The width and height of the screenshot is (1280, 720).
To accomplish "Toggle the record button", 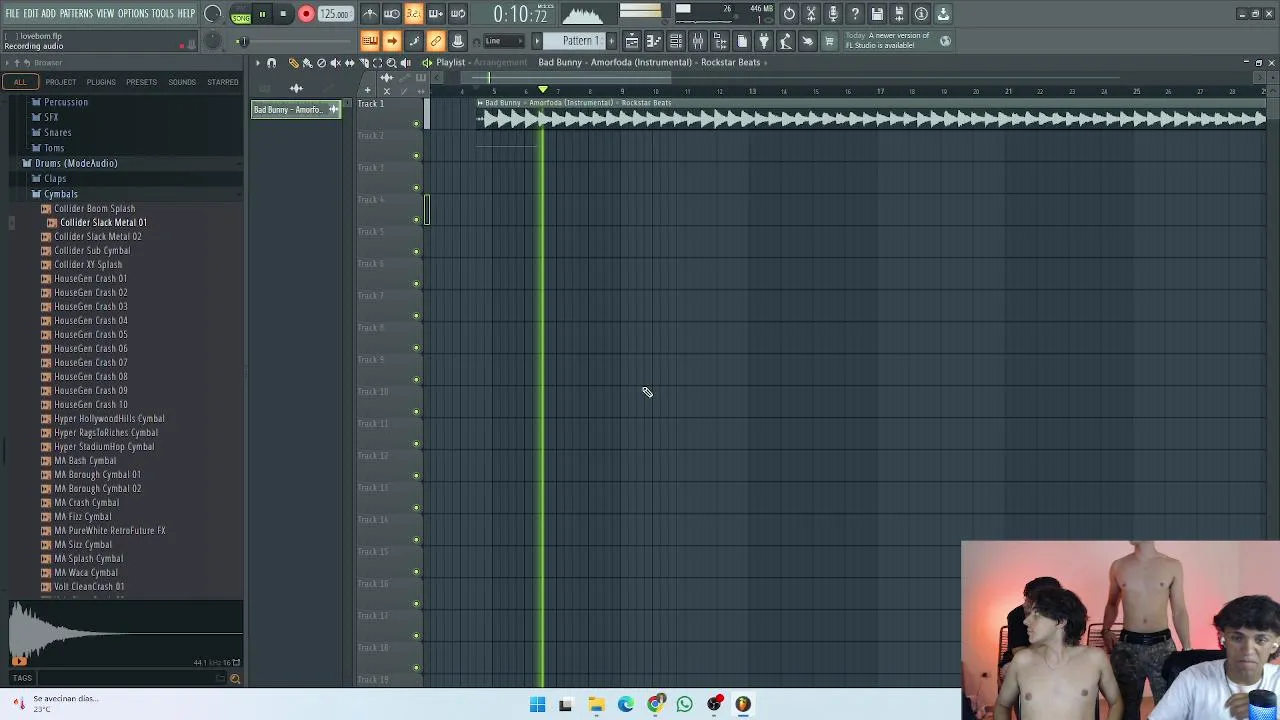I will (306, 14).
